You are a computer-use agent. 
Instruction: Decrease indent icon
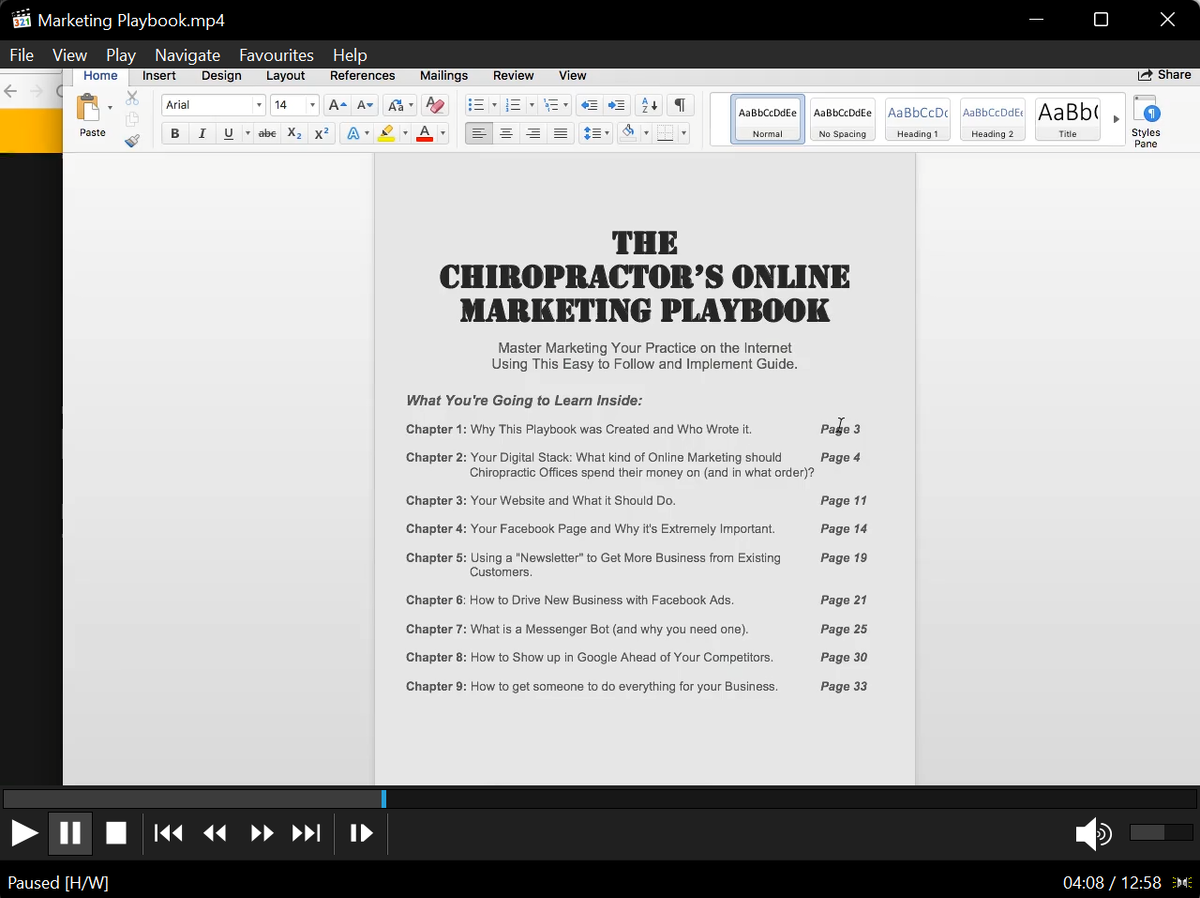point(590,105)
